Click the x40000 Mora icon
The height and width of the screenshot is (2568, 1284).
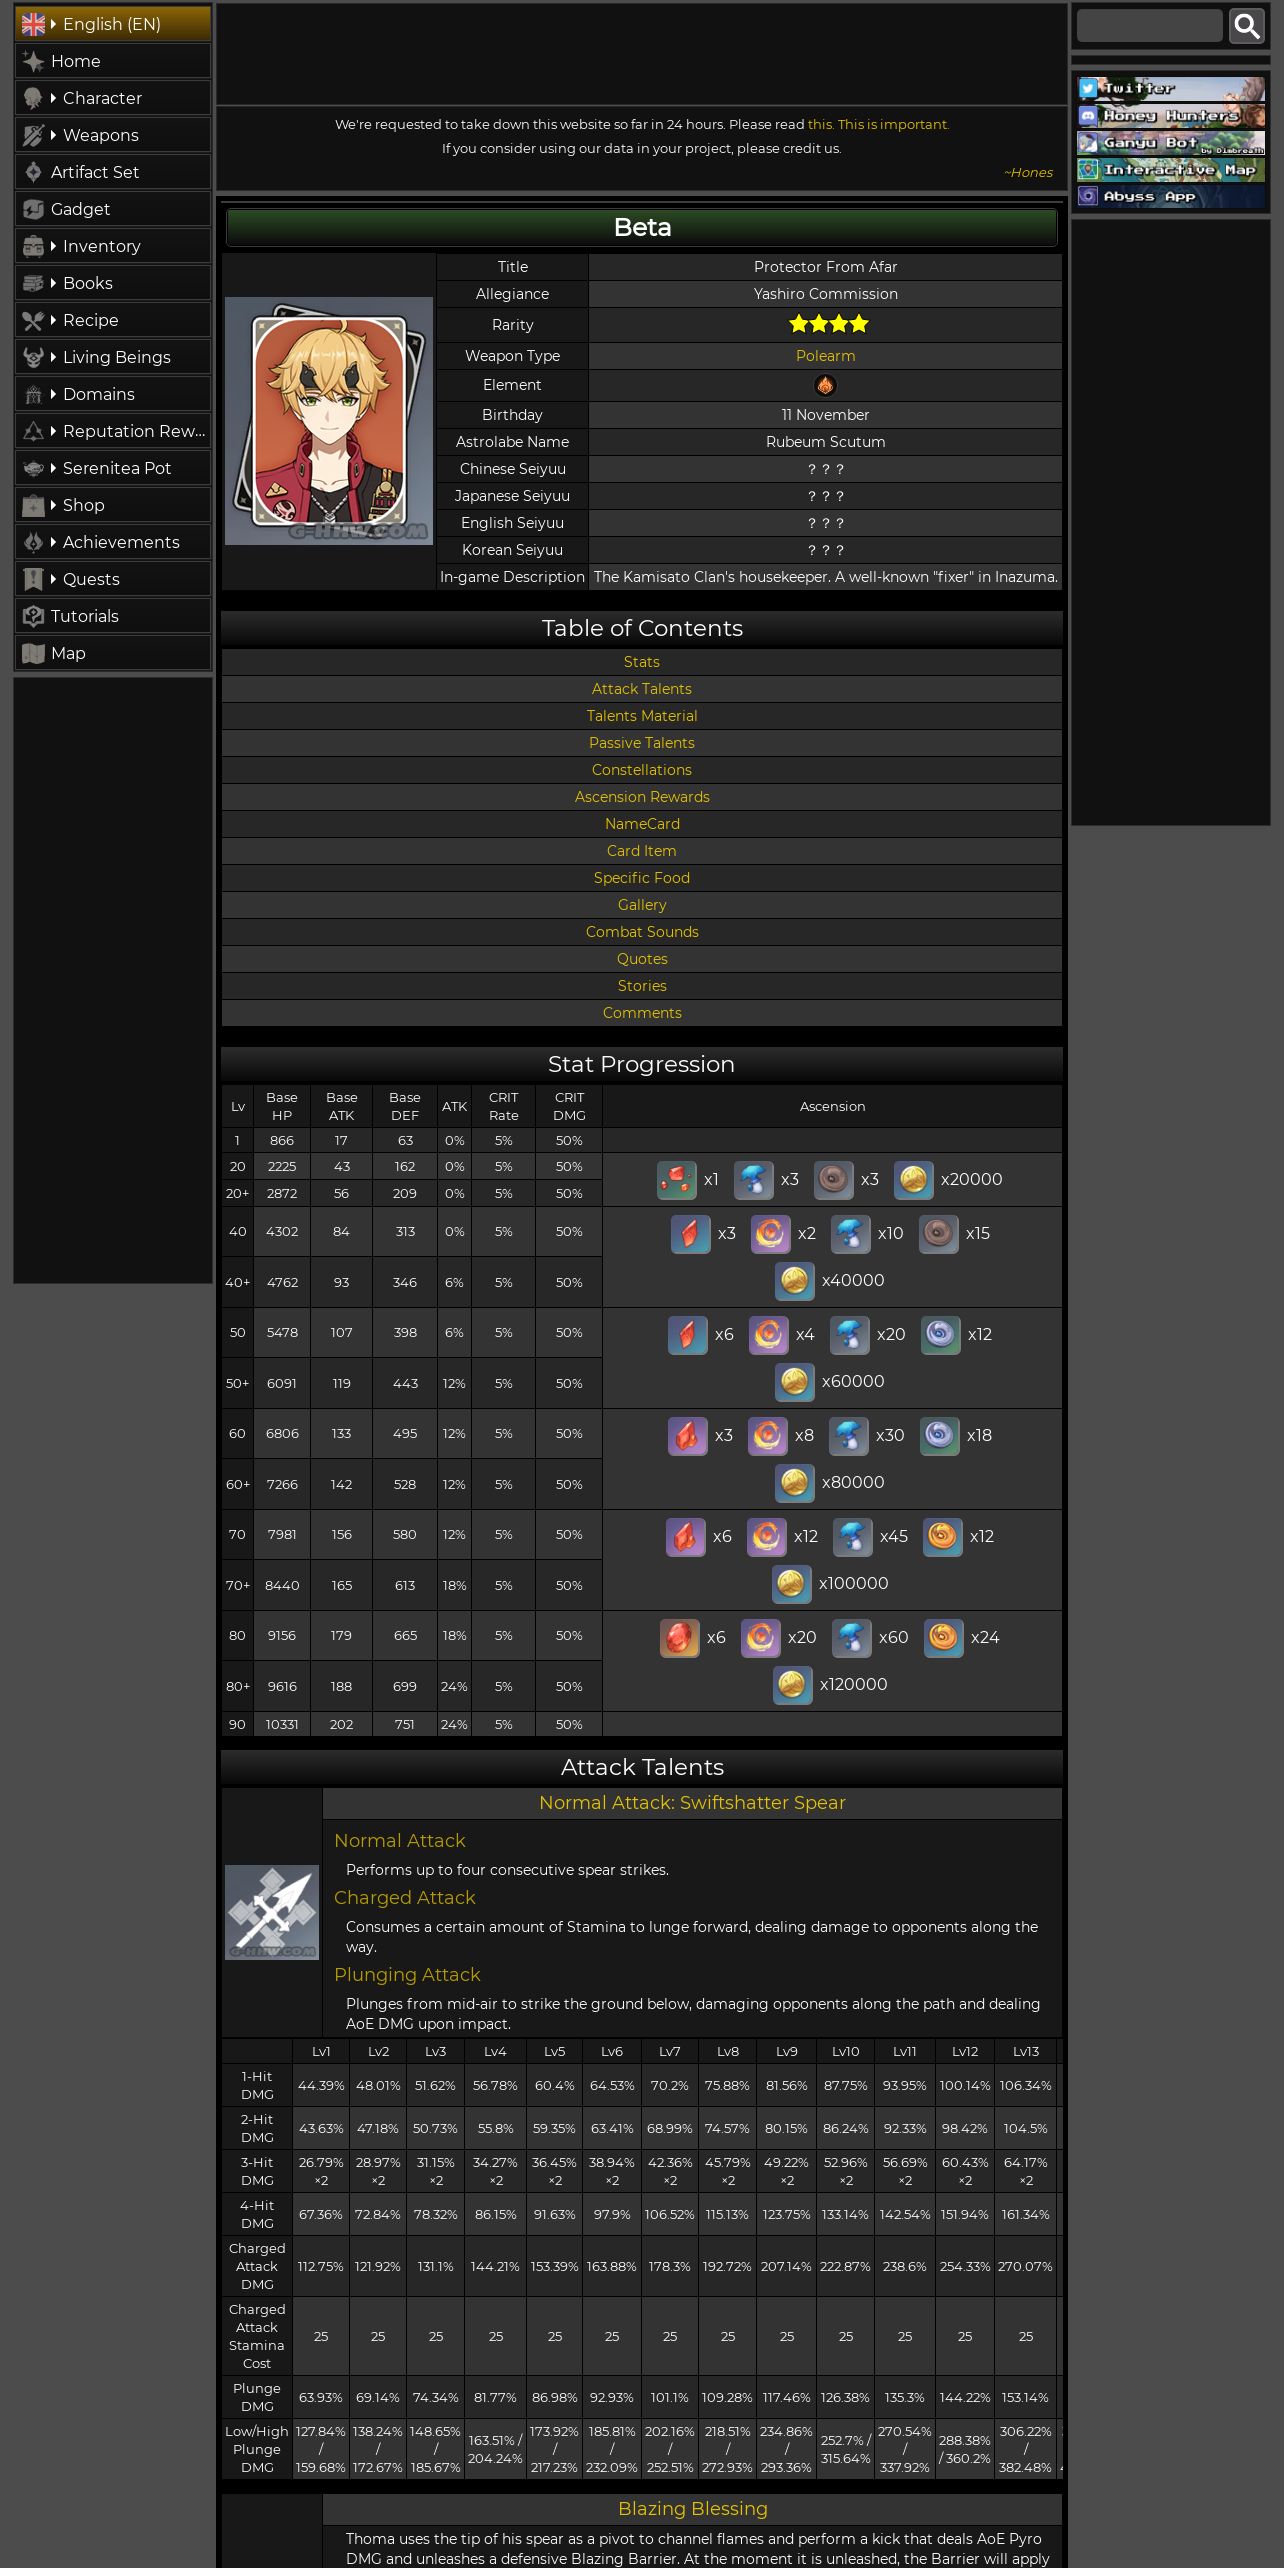click(795, 1281)
